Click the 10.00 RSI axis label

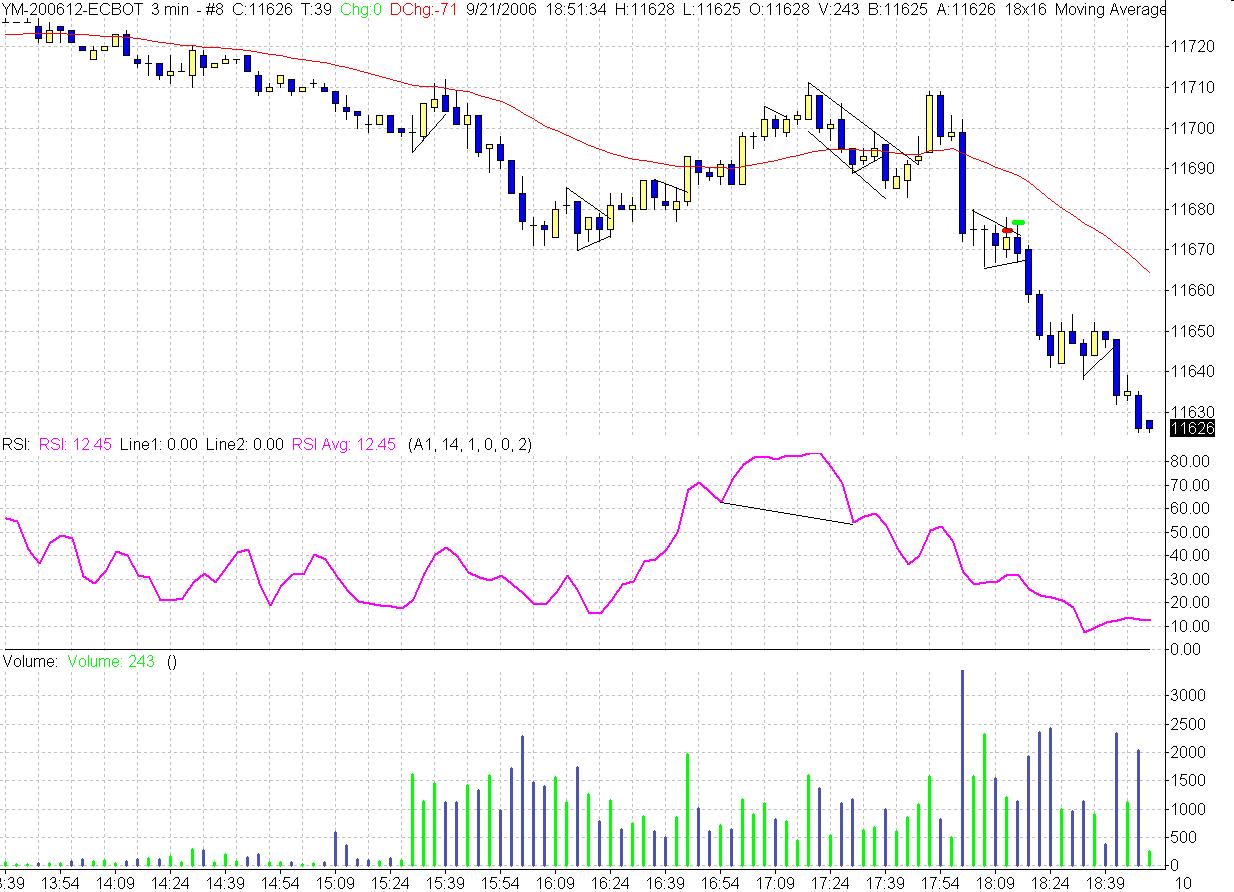[1190, 626]
